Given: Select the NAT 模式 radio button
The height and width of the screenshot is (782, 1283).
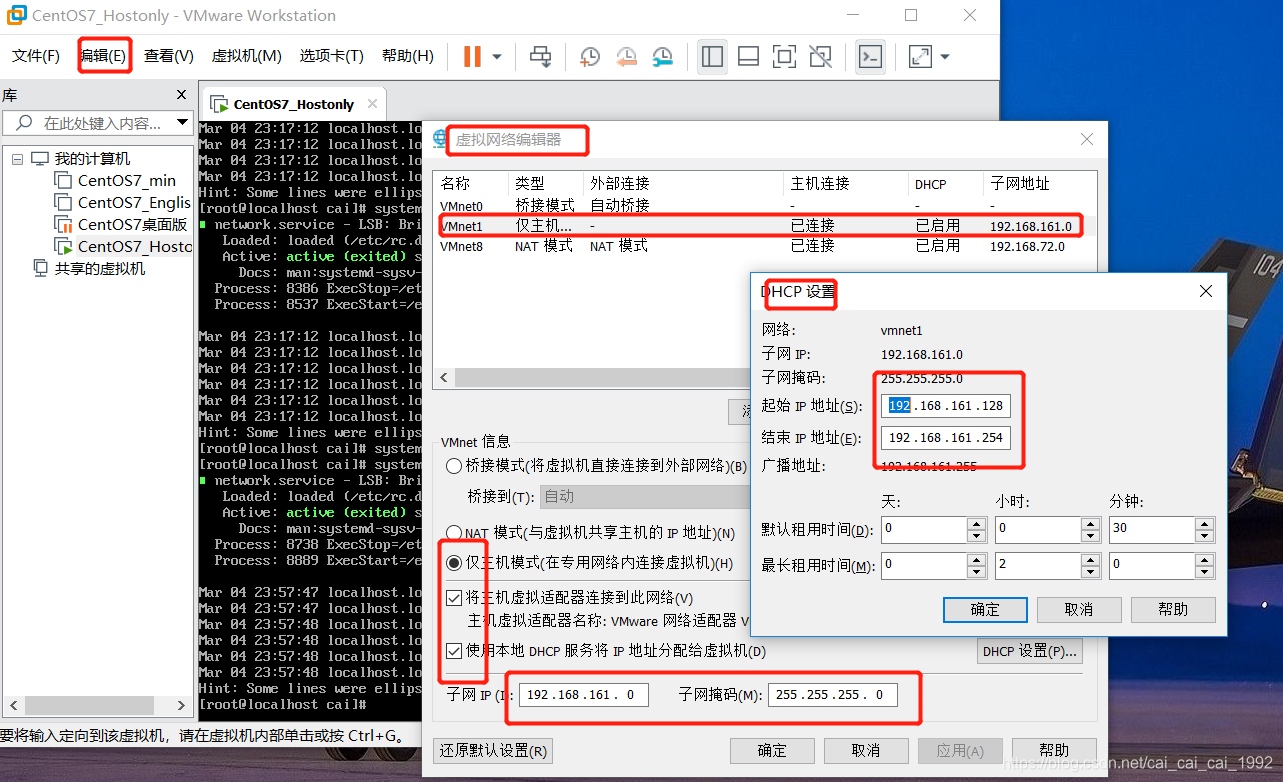Looking at the screenshot, I should coord(454,534).
